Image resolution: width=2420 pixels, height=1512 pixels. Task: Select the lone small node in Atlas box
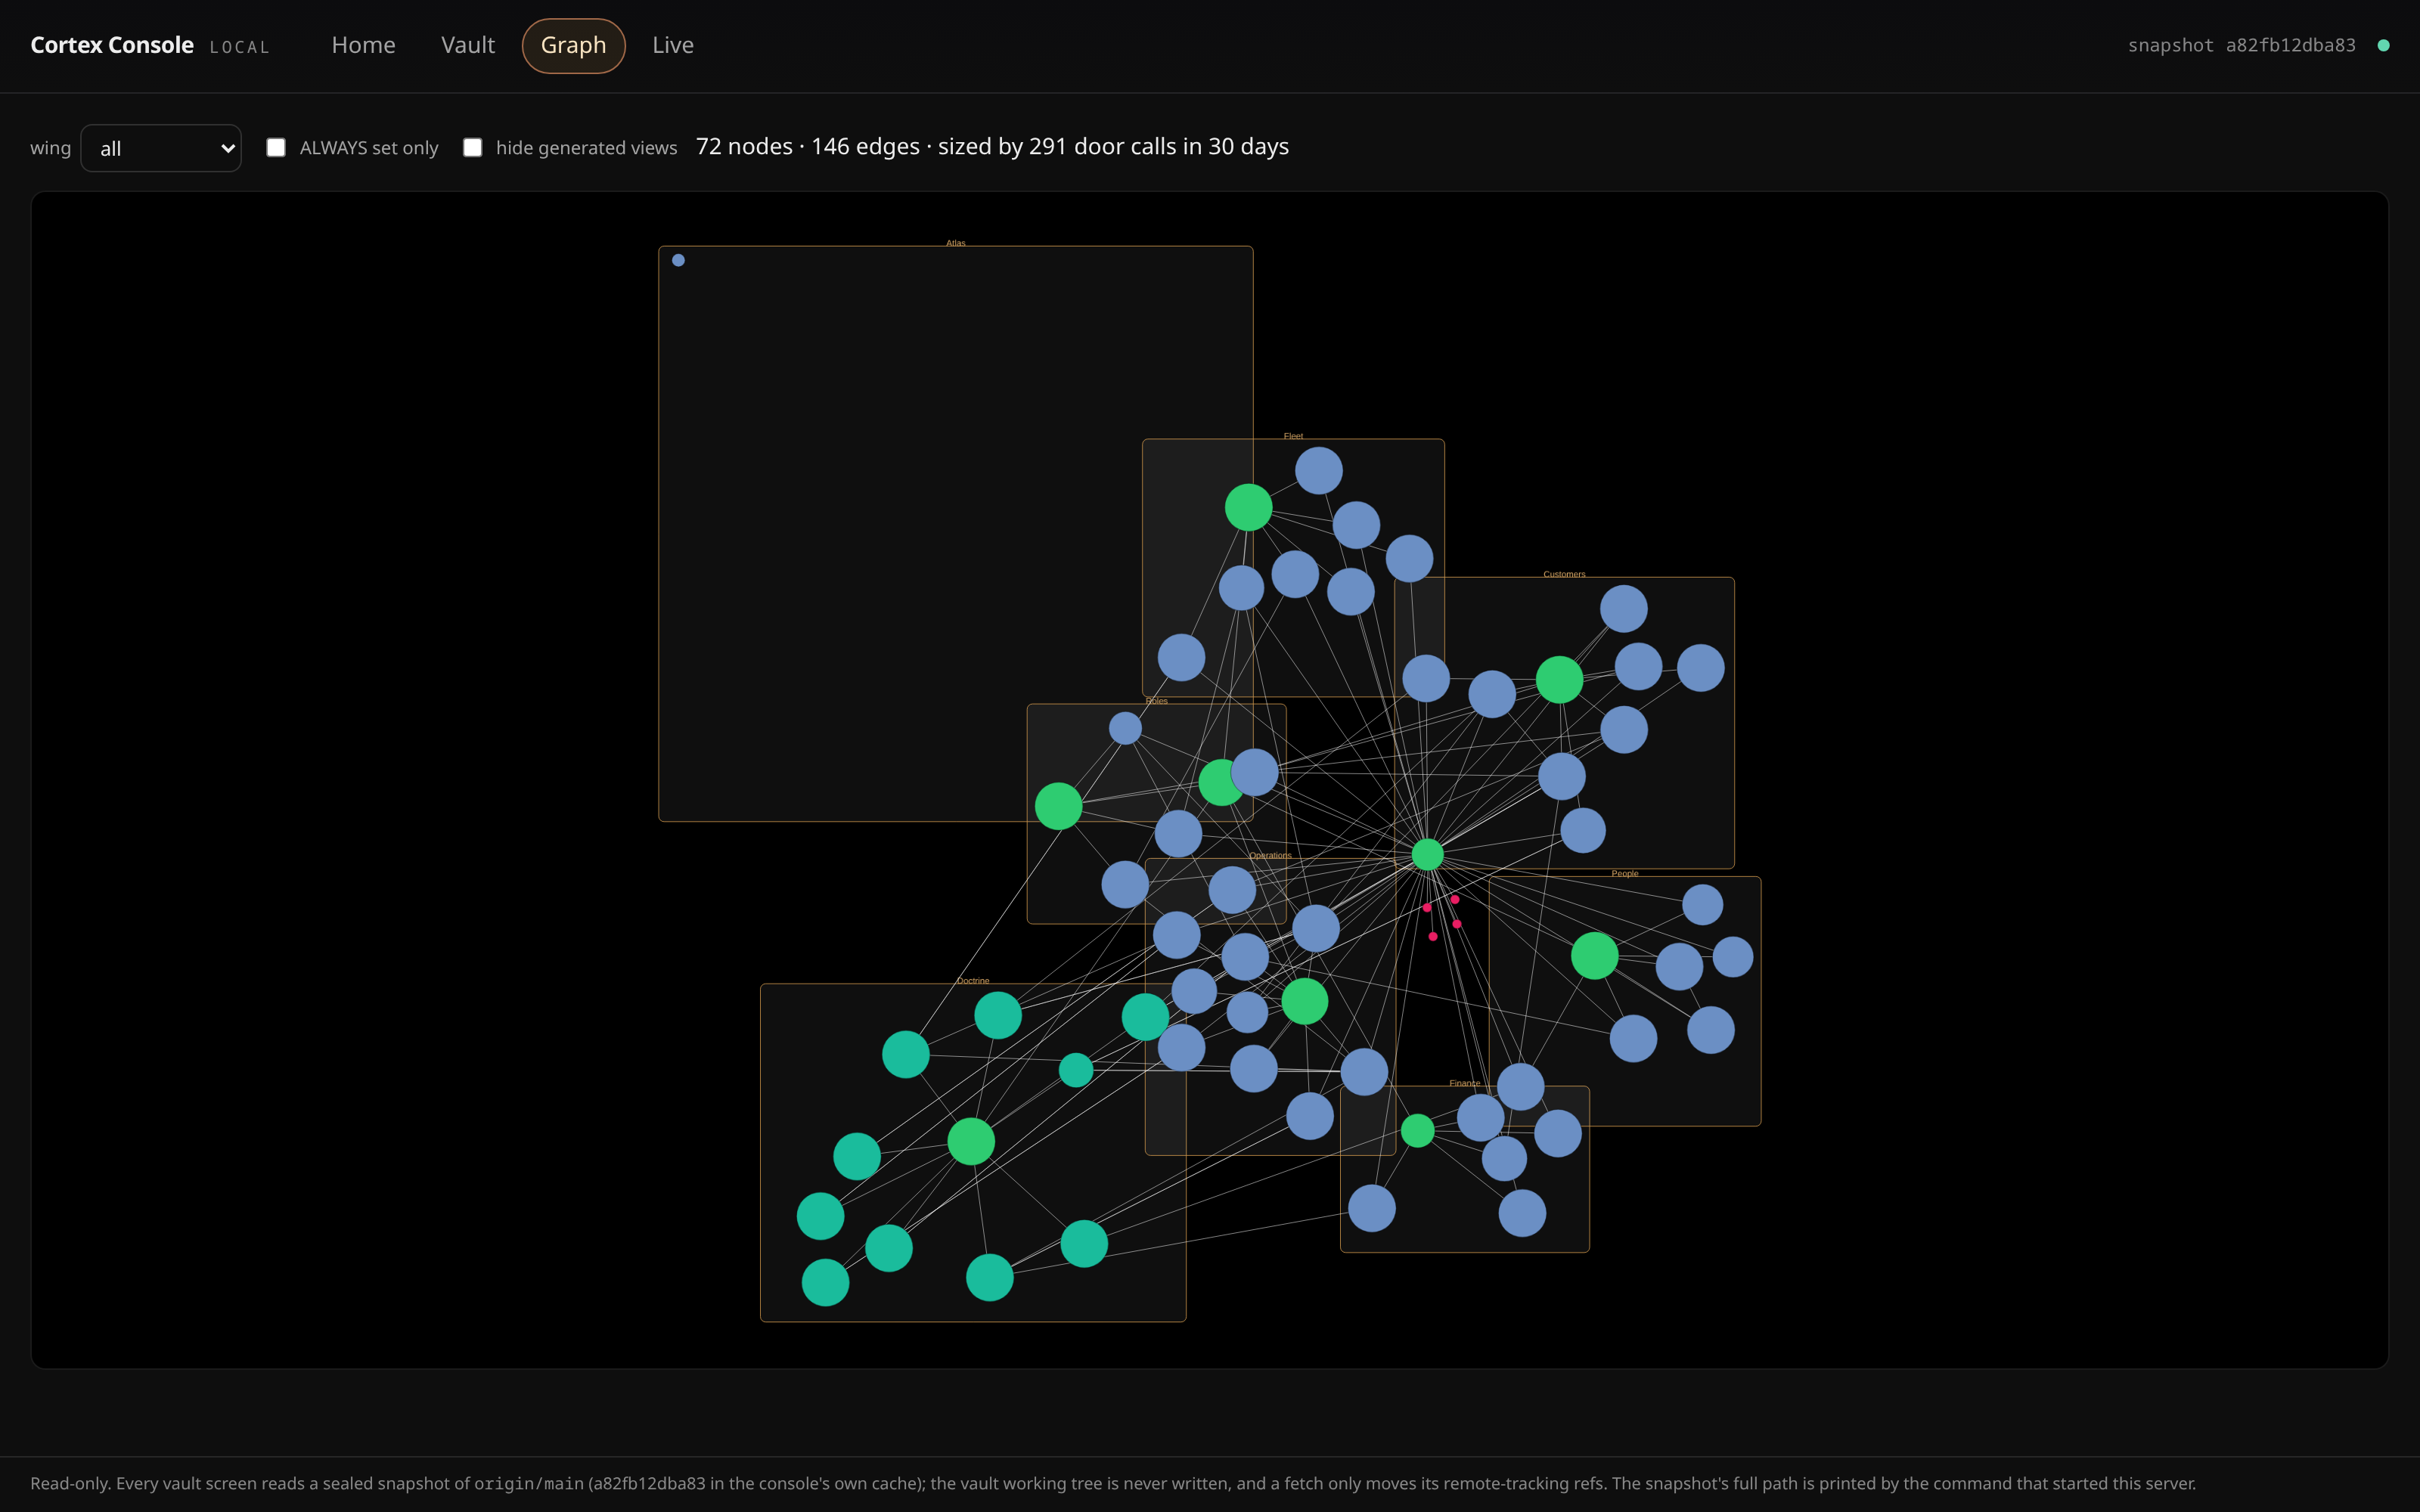[x=678, y=260]
